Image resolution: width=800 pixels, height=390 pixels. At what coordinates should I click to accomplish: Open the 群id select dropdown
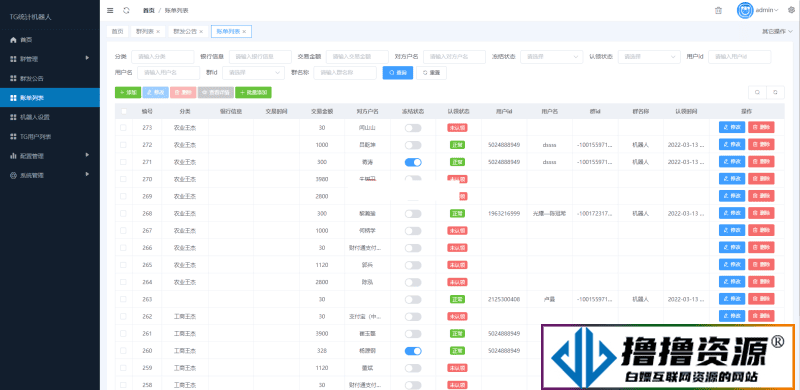tap(254, 73)
